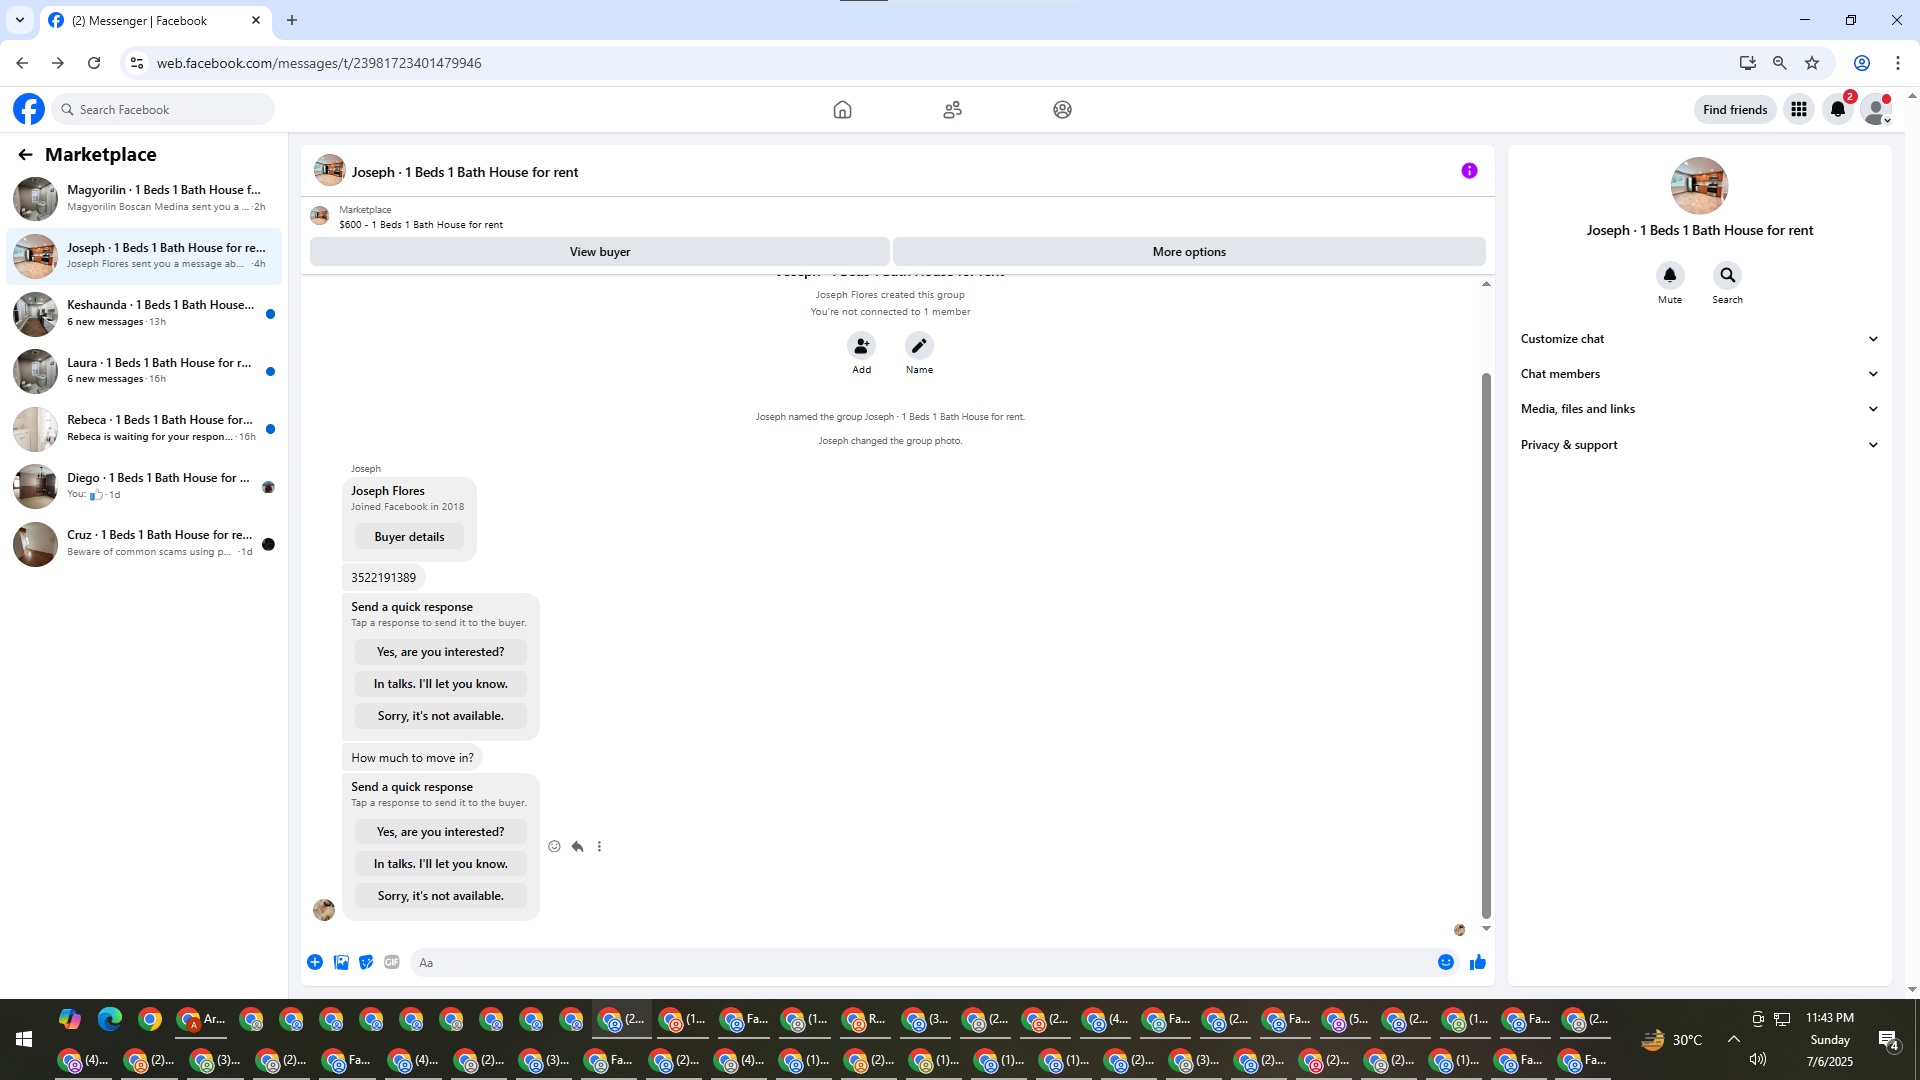Mute this conversation
Screen dimensions: 1920x1080
[x=1670, y=275]
